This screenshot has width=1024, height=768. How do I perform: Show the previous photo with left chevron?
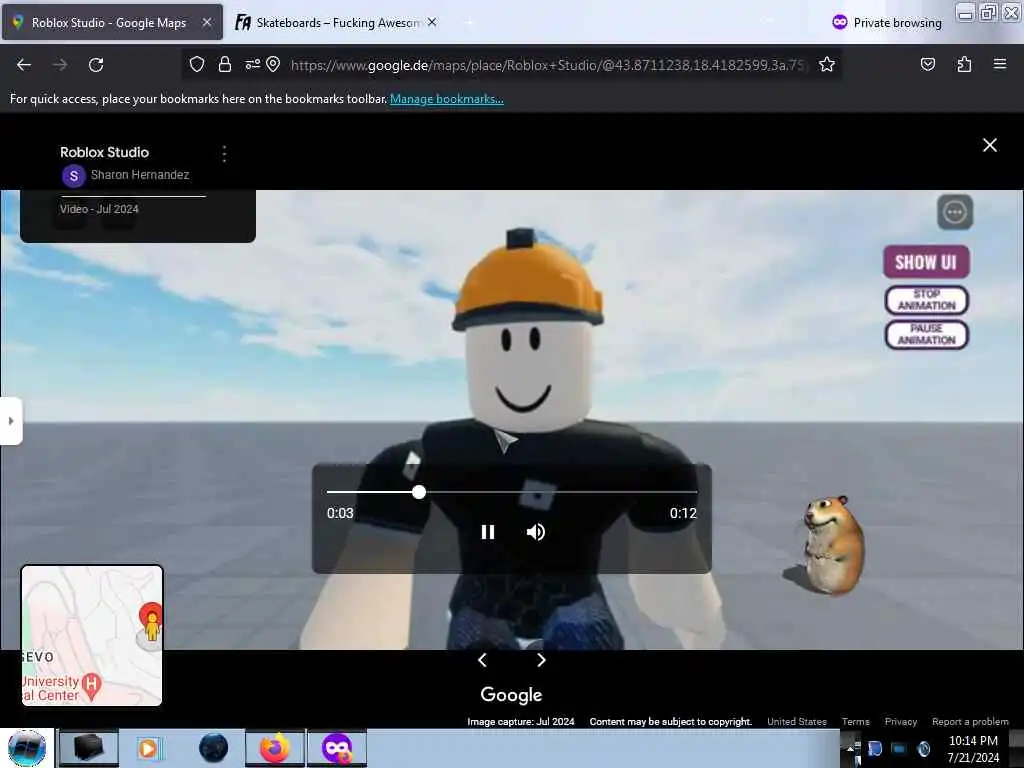[483, 660]
